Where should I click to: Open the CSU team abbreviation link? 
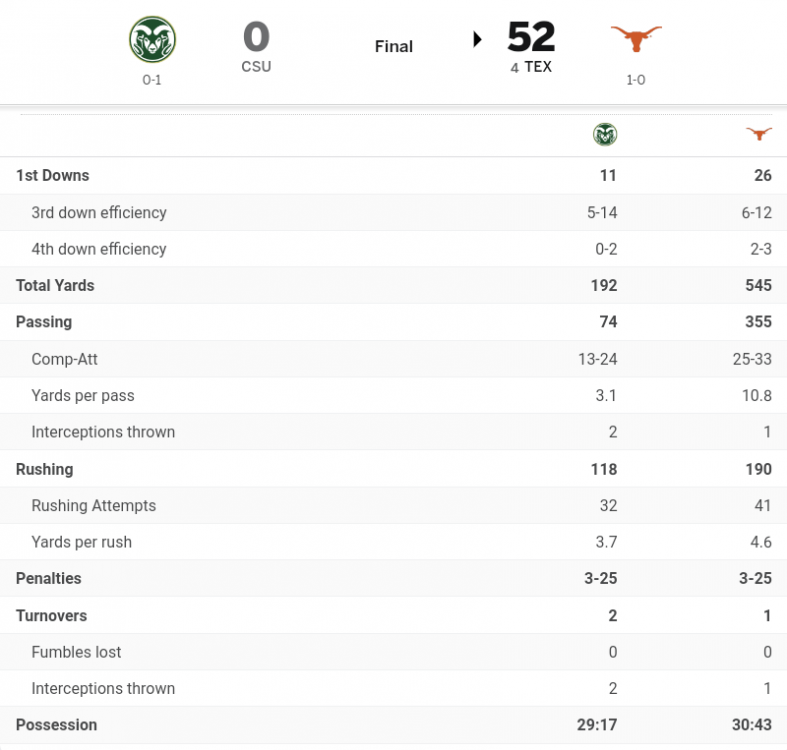coord(256,67)
